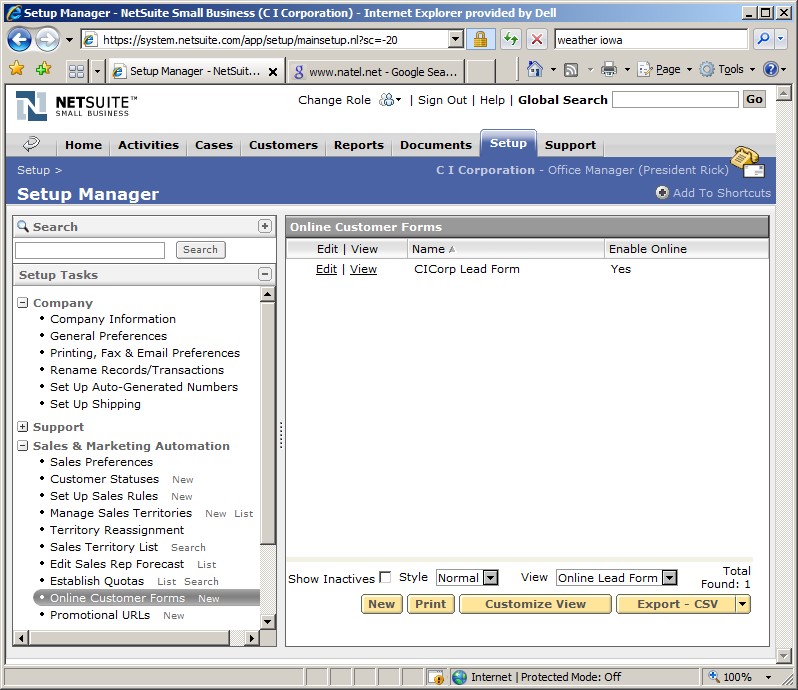Open the Export - CSV dropdown arrow
The image size is (798, 690).
[743, 604]
